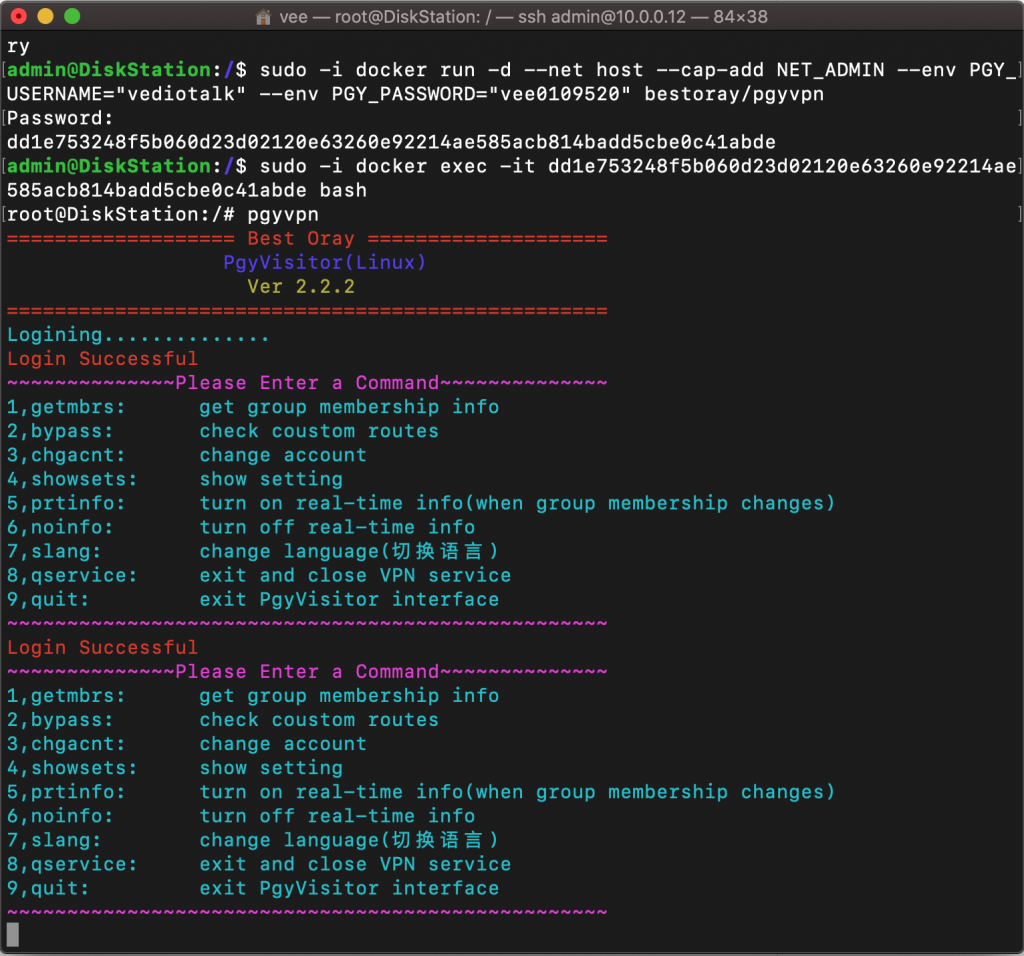Click '6,noinfo:' in the first menu list
Viewport: 1024px width, 956px height.
(60, 528)
